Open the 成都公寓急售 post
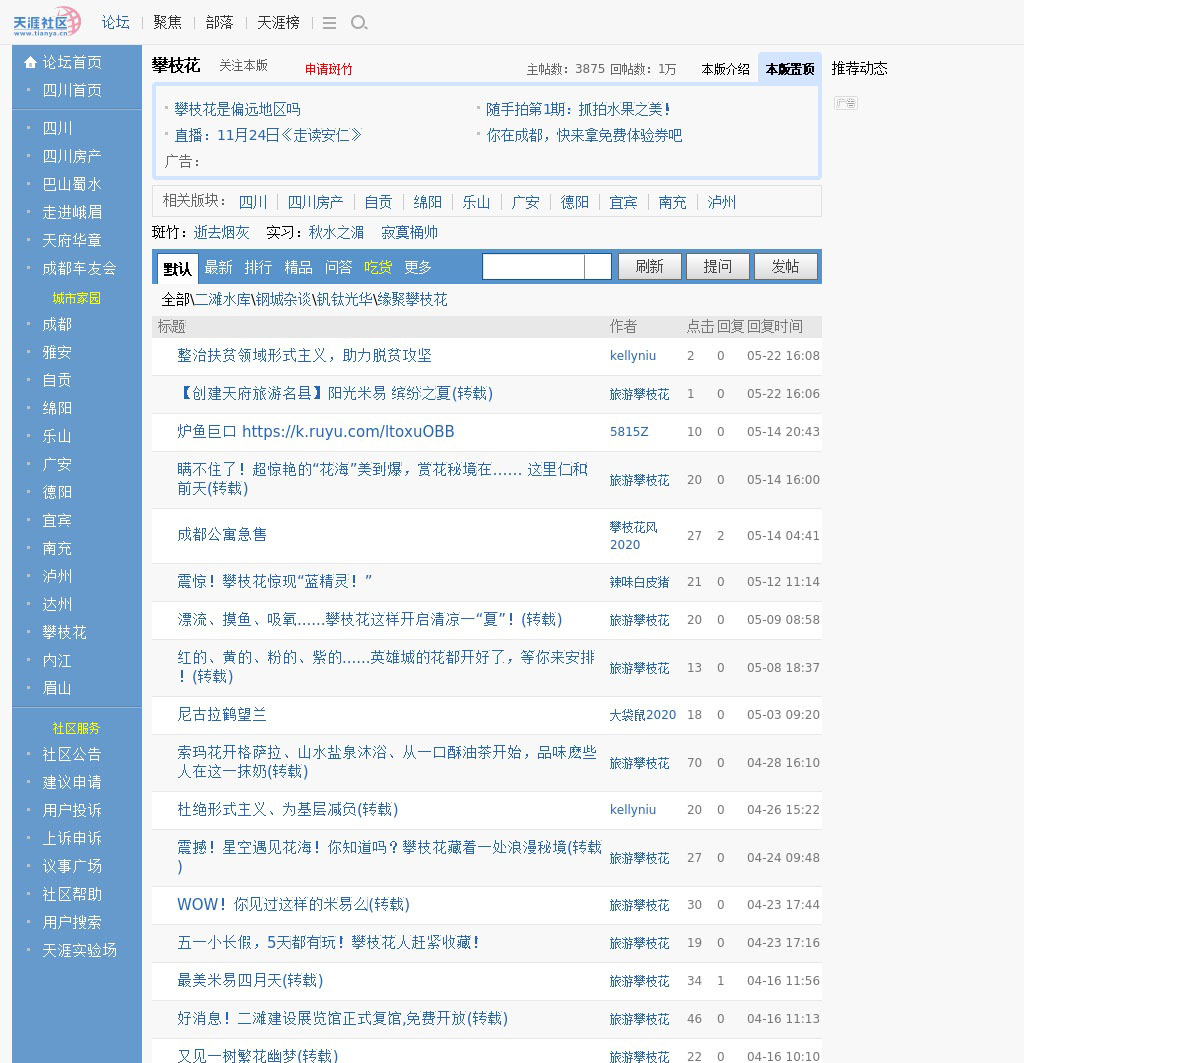The image size is (1200, 1063). point(222,535)
